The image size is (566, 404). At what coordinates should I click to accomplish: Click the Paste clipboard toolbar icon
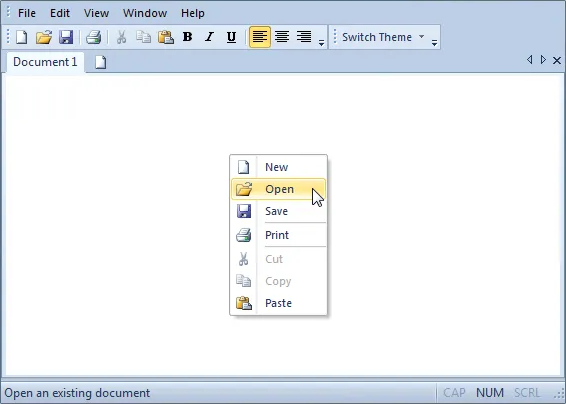[166, 37]
